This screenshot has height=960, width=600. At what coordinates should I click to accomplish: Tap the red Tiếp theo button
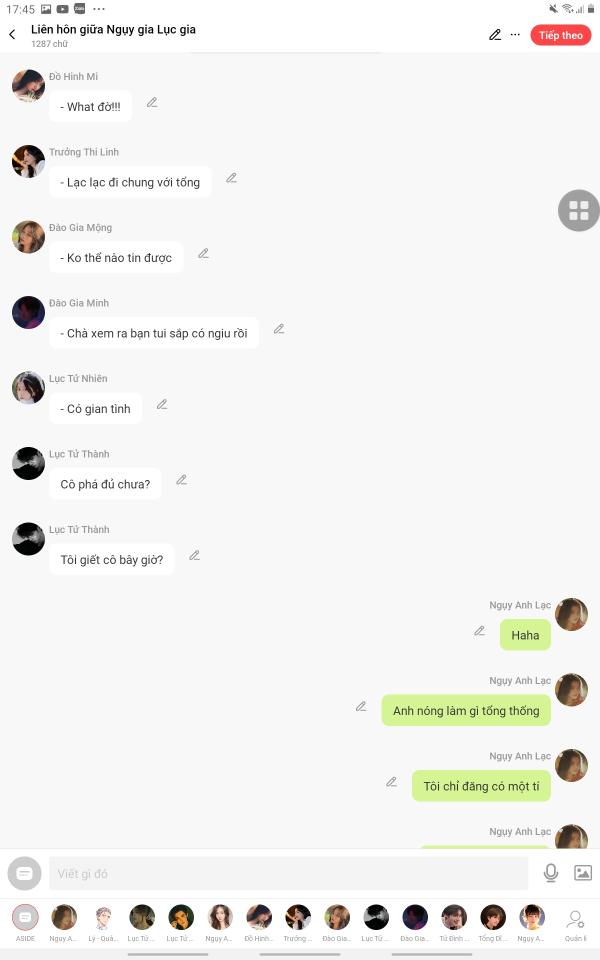click(561, 35)
